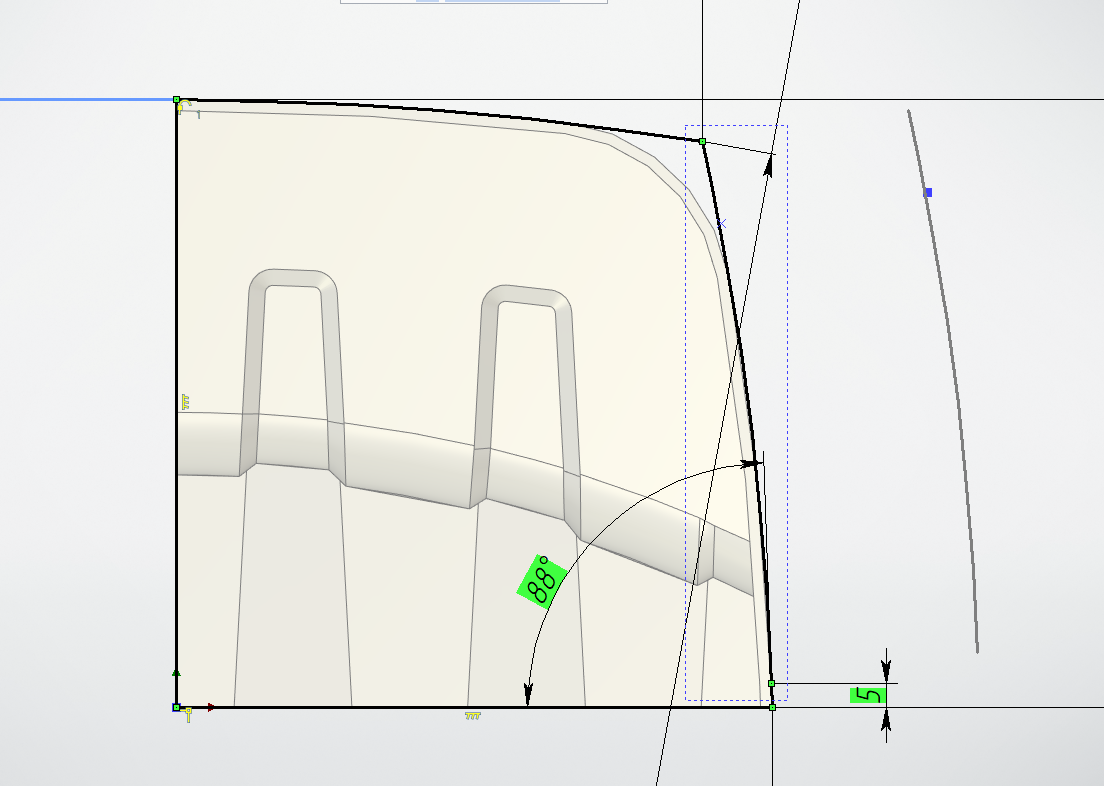The height and width of the screenshot is (786, 1104).
Task: Click the green Y-axis arrow at origin
Action: coord(177,674)
